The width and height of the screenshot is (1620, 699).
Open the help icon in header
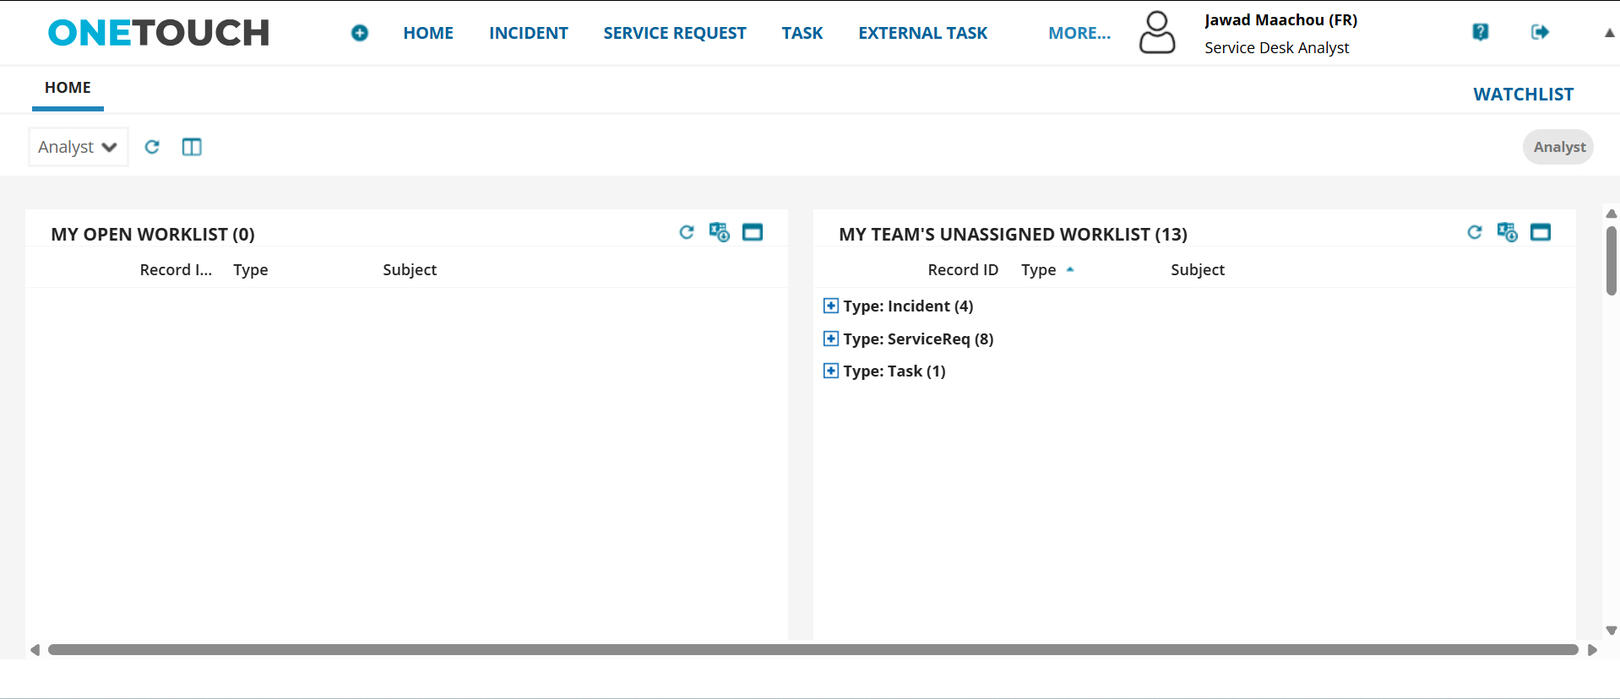tap(1480, 32)
